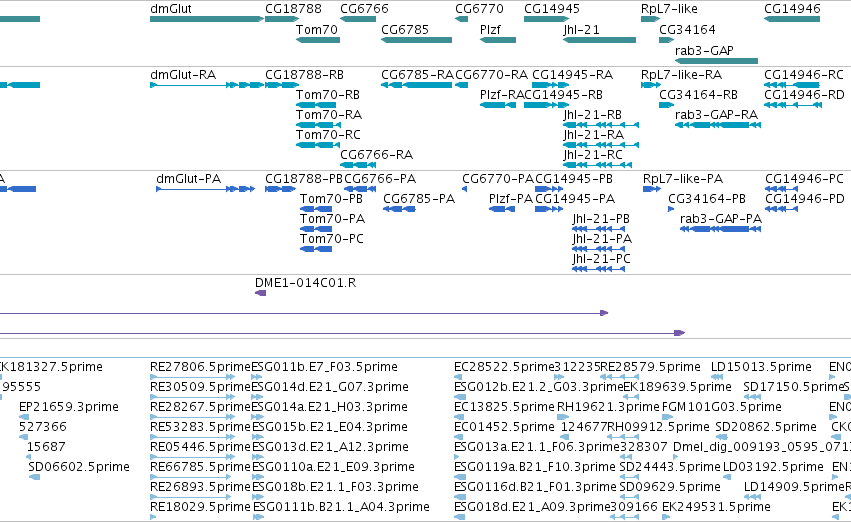Click the Tom70-RC transcript label
Screen dimensions: 851x522
(x=328, y=135)
